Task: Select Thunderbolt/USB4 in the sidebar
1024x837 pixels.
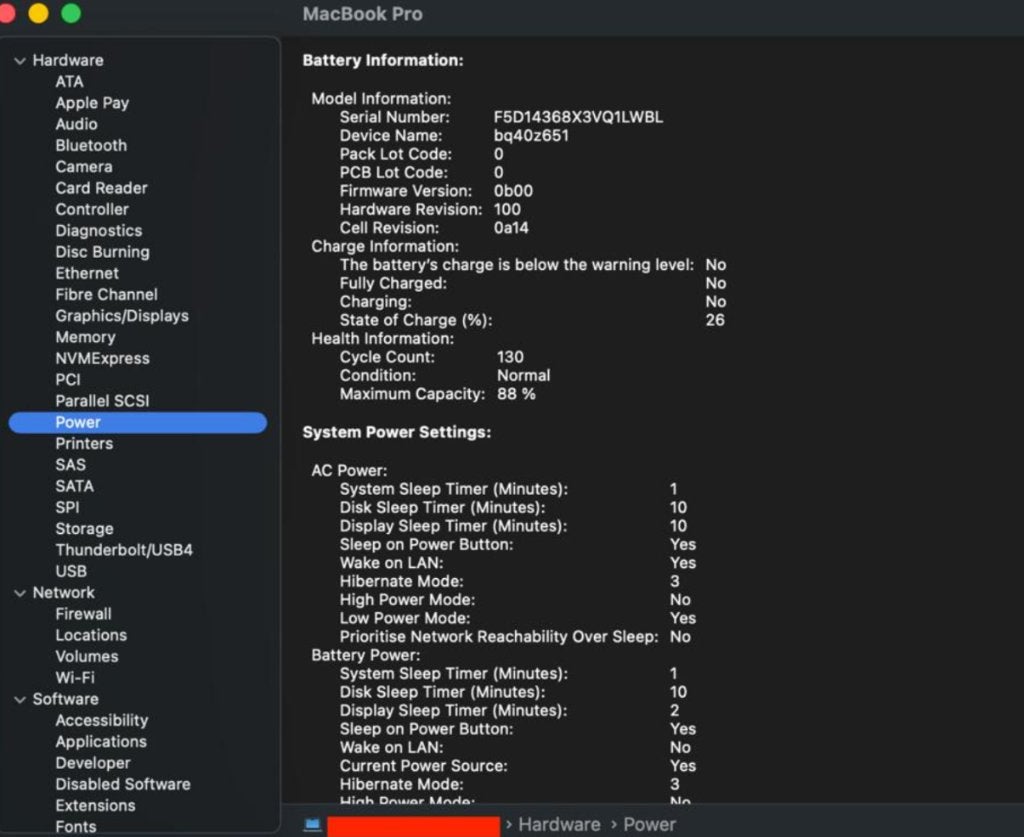Action: (x=124, y=550)
